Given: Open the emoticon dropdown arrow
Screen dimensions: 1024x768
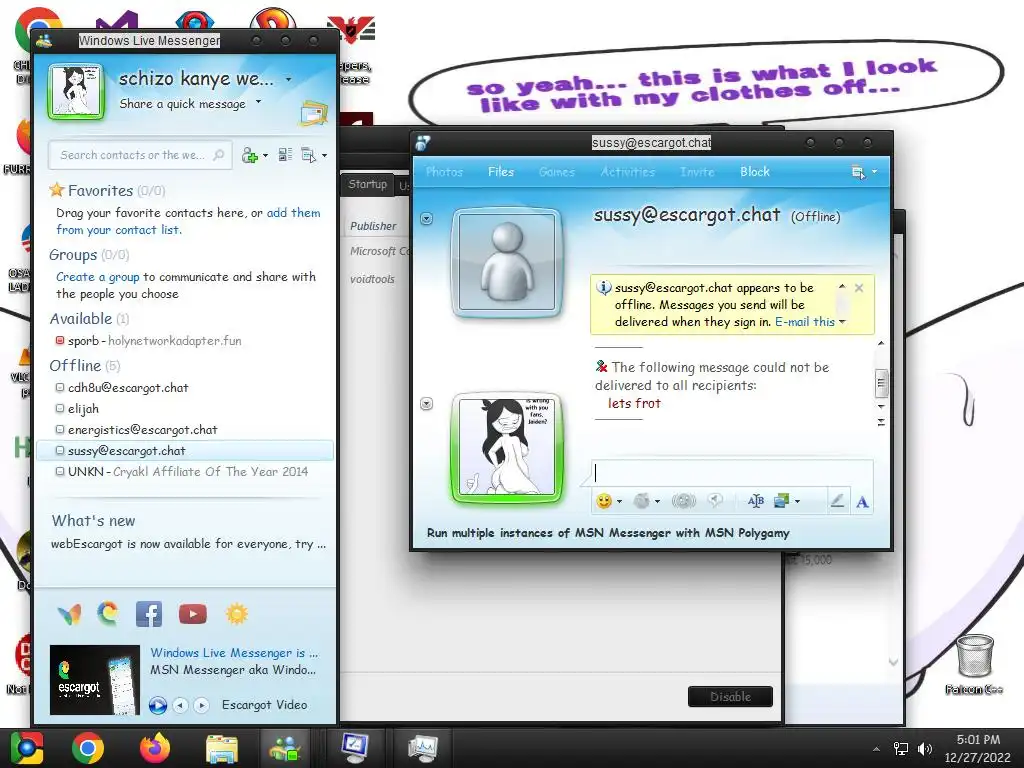Looking at the screenshot, I should coord(619,502).
